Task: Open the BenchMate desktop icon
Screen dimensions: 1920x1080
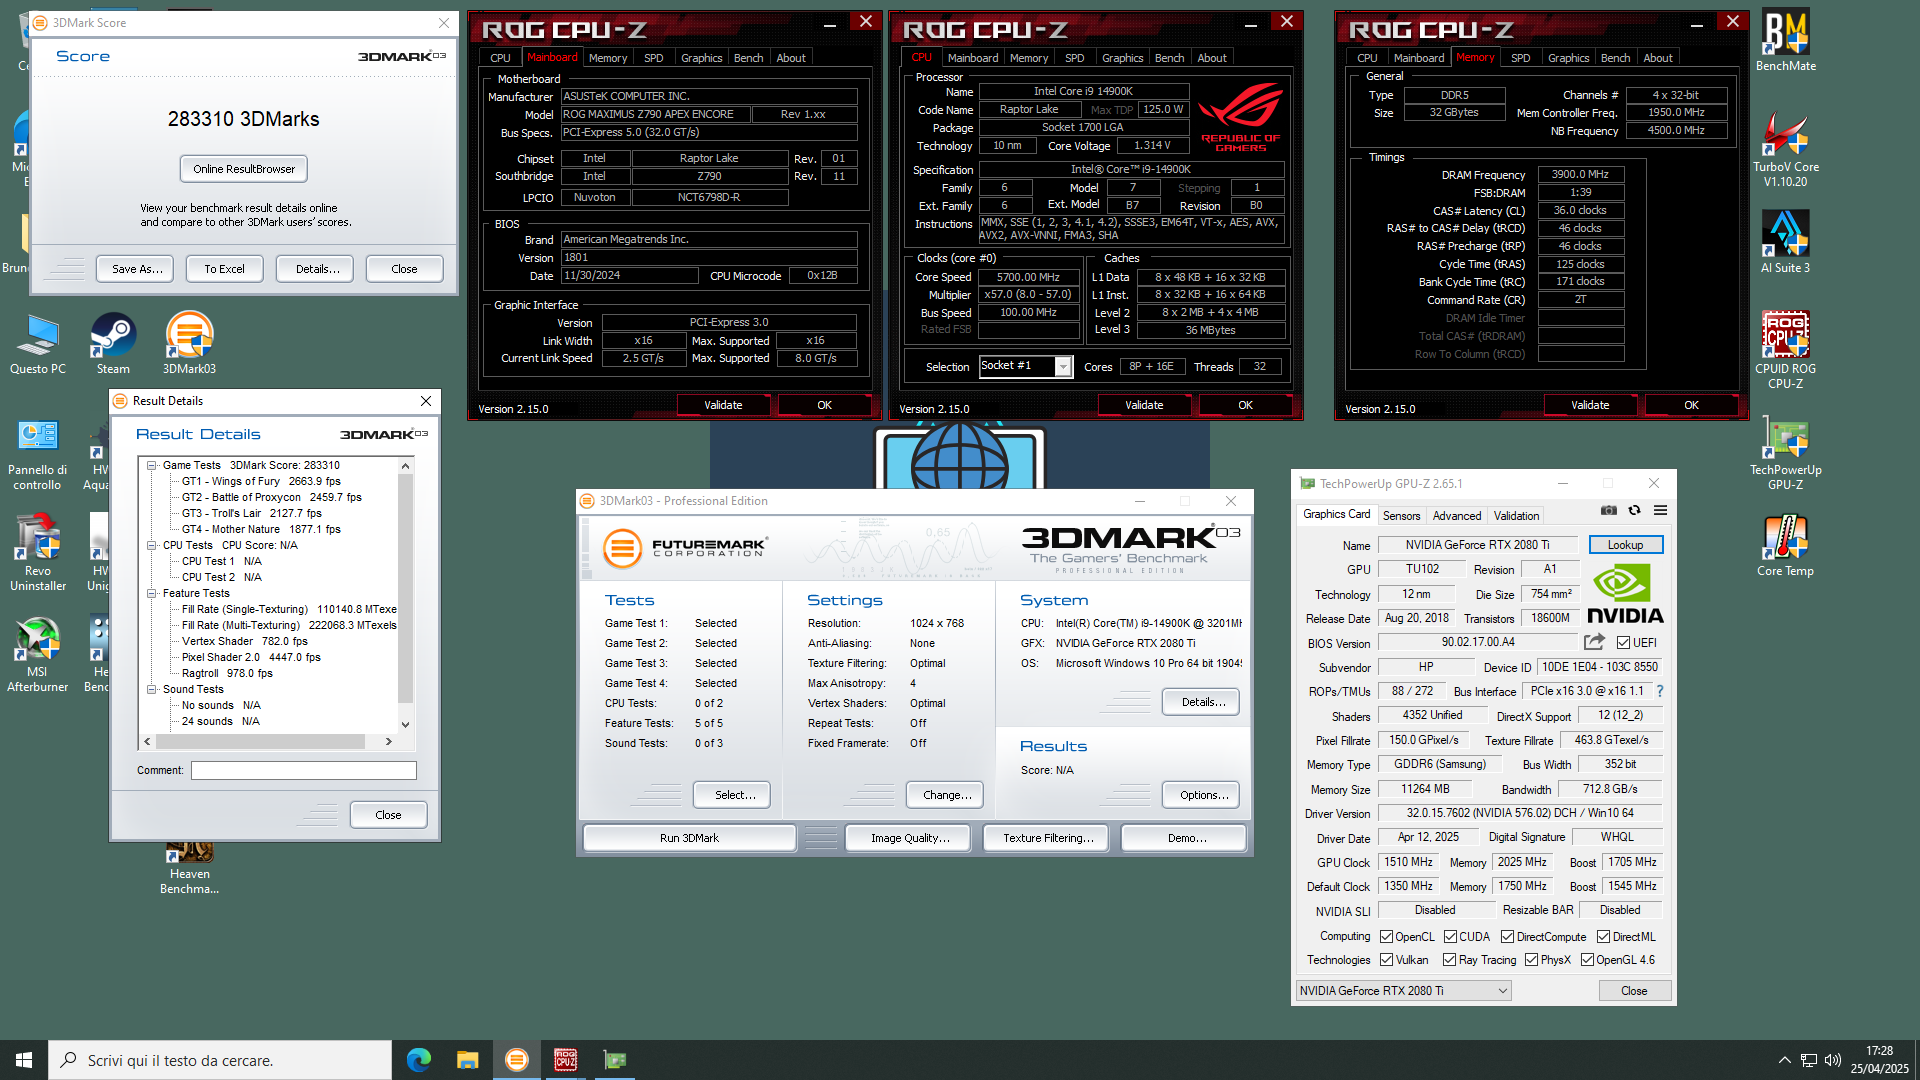Action: click(x=1785, y=41)
